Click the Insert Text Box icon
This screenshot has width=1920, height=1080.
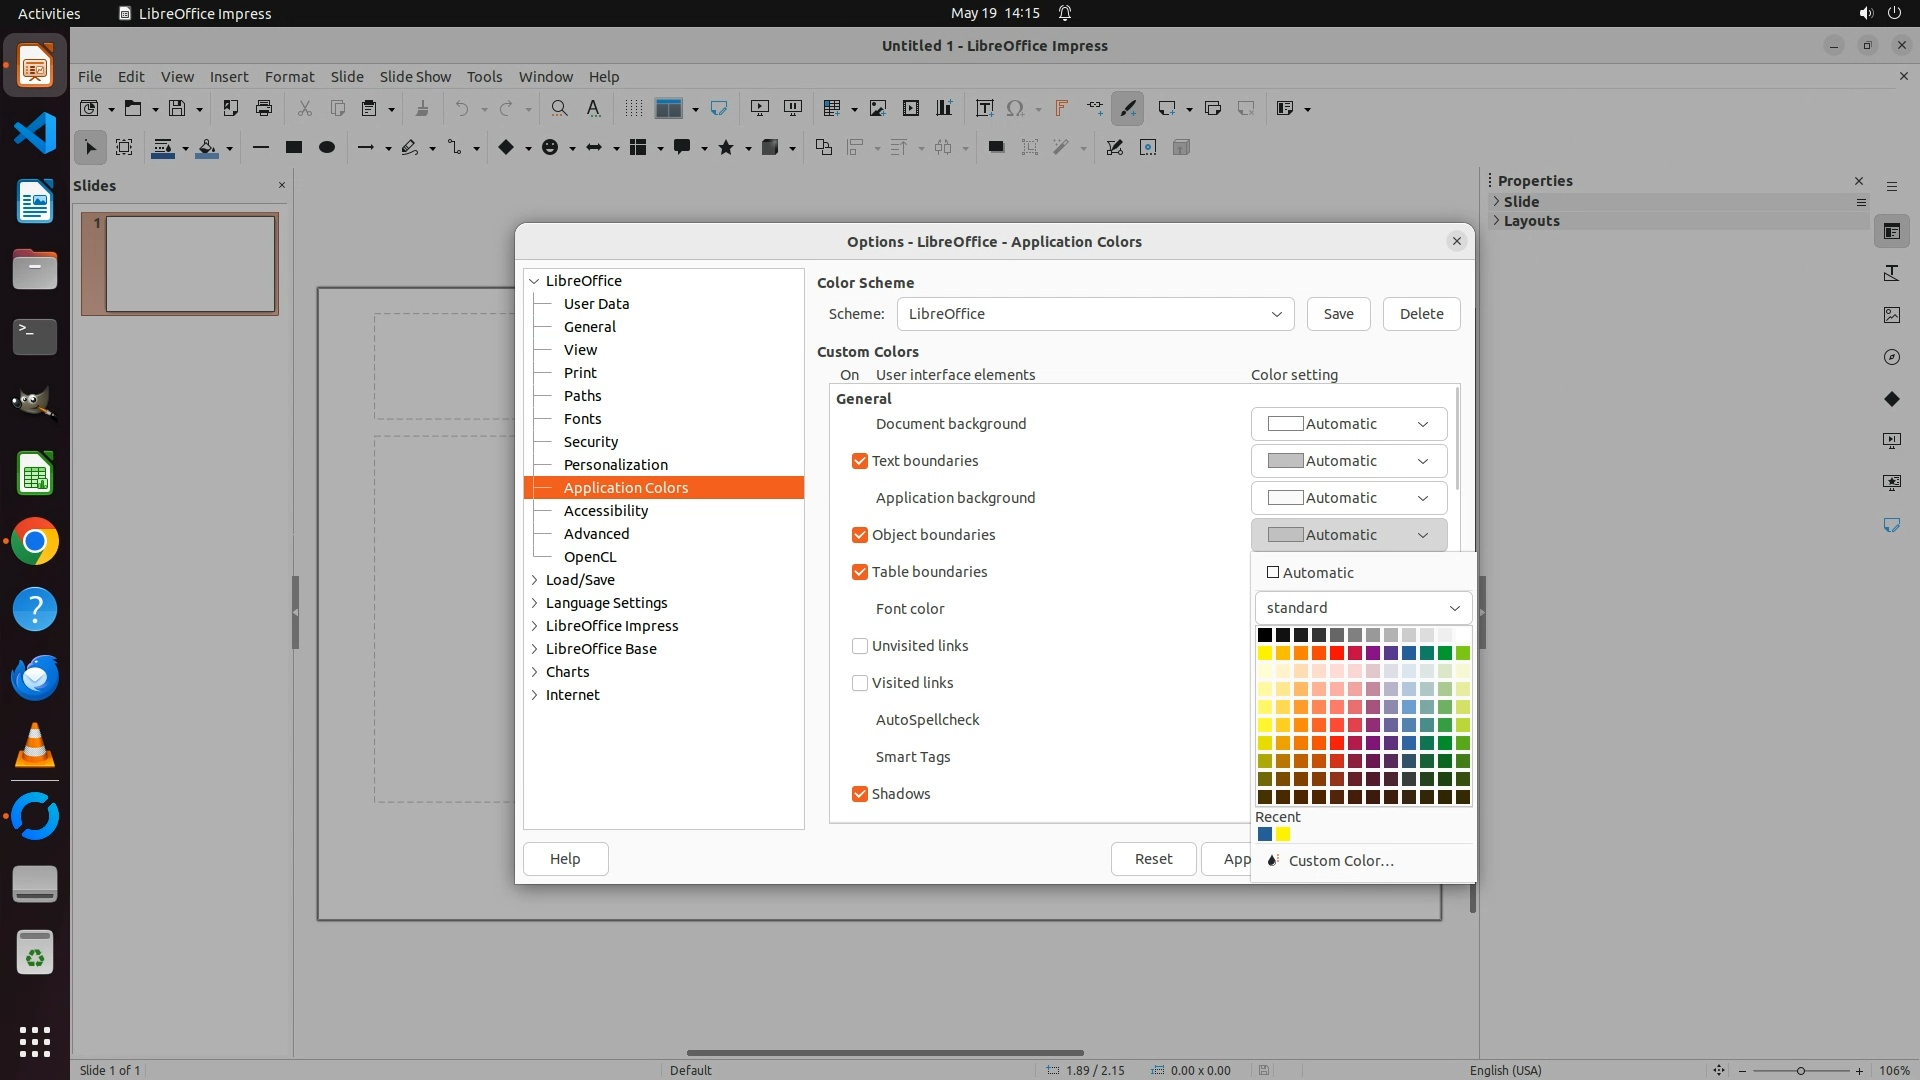click(984, 108)
